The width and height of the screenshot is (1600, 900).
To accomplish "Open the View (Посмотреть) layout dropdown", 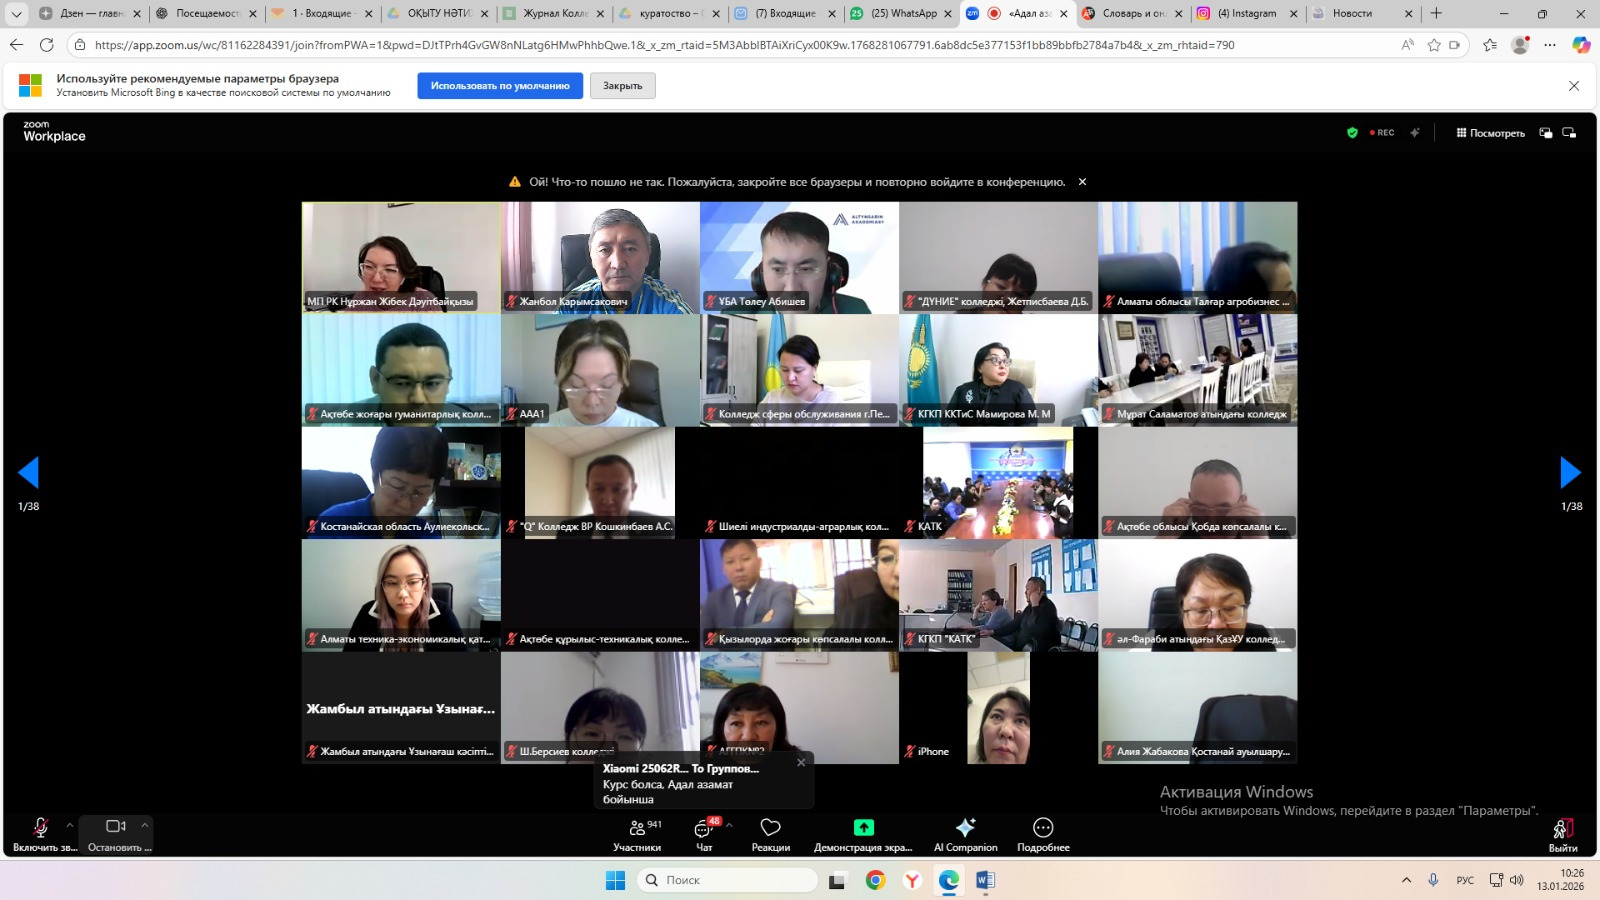I will pyautogui.click(x=1490, y=133).
